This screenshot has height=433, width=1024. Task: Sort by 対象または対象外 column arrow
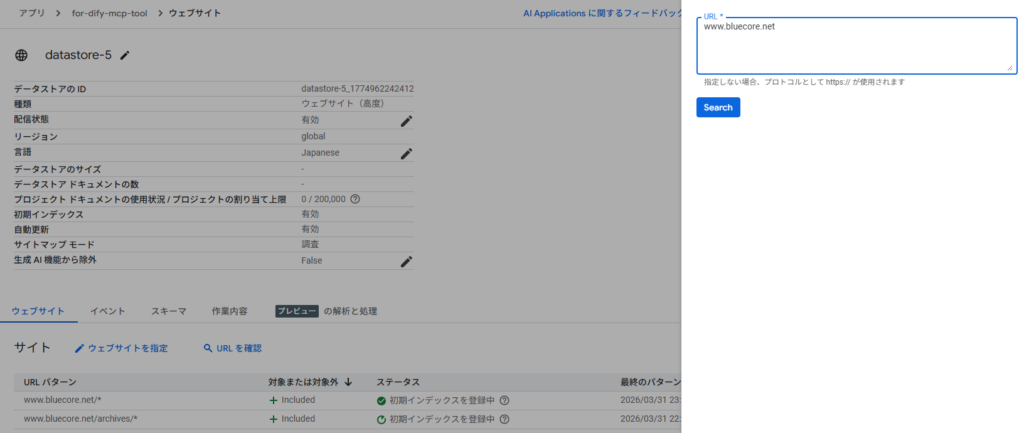pos(348,382)
